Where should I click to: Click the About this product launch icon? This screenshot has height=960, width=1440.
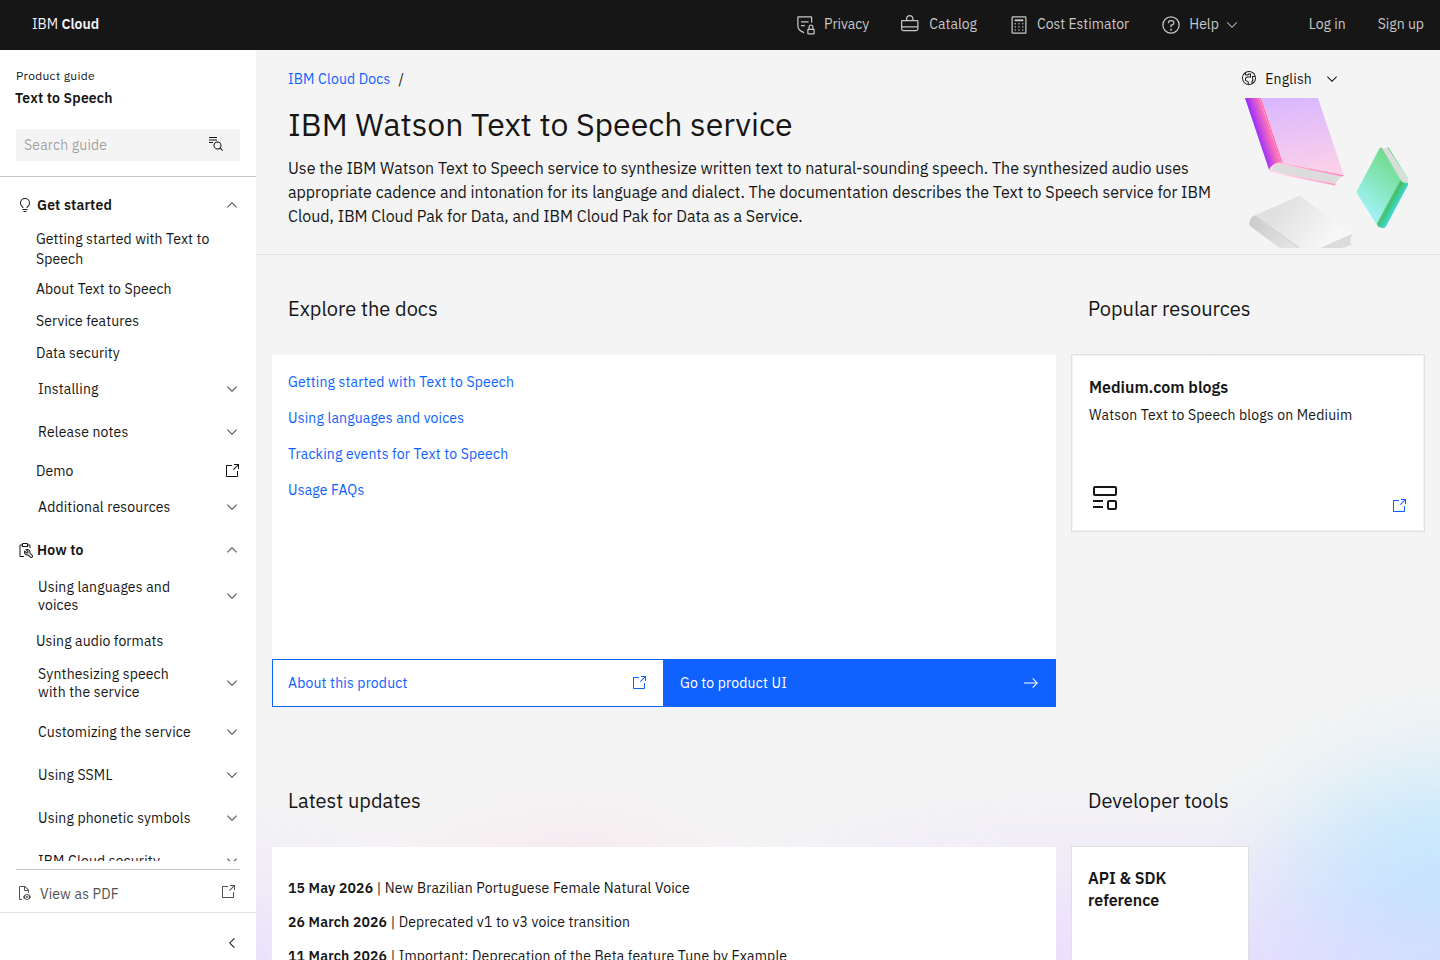[639, 683]
